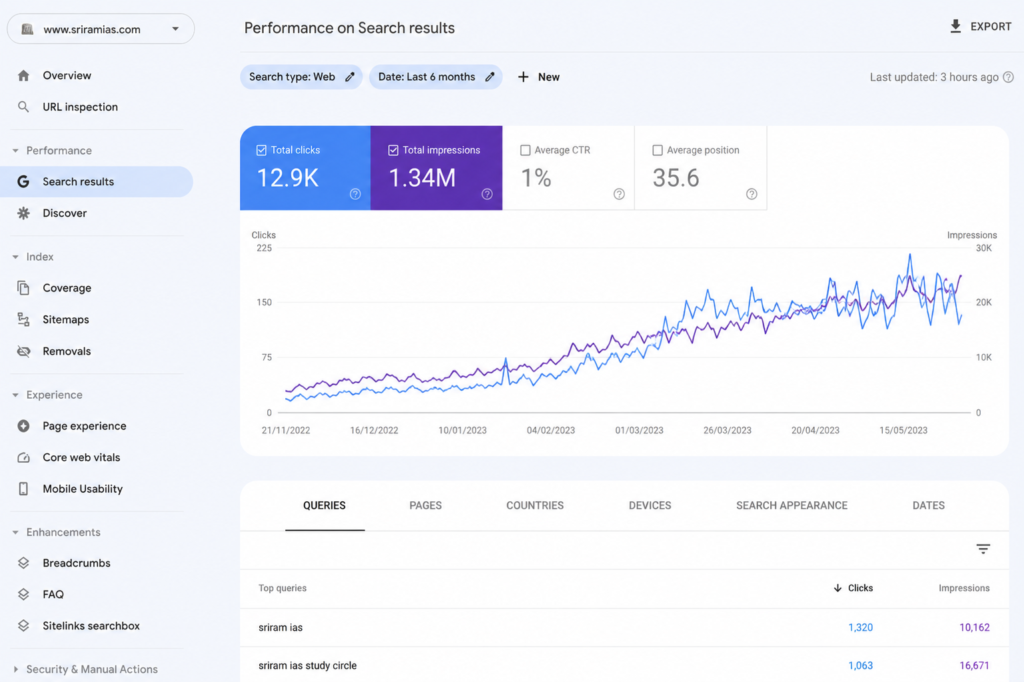
Task: Click the Mobile Usability menu label
Action: 82,489
